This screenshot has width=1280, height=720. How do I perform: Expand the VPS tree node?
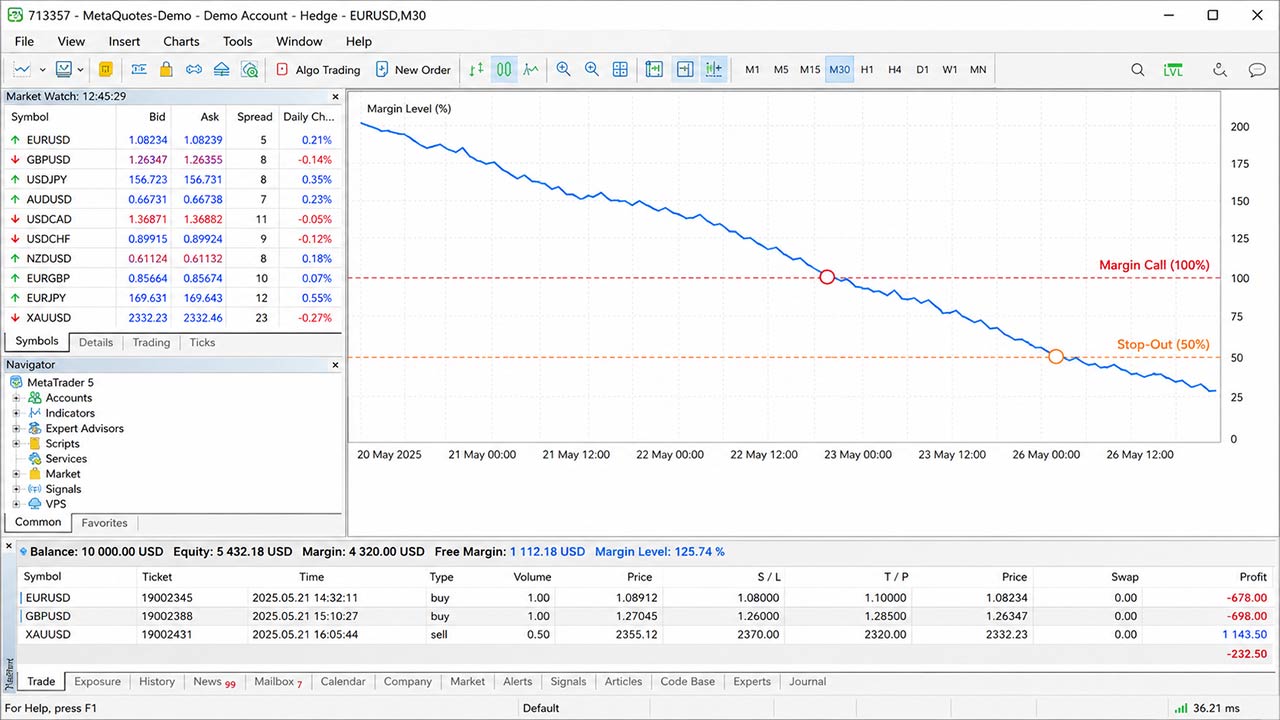click(16, 505)
